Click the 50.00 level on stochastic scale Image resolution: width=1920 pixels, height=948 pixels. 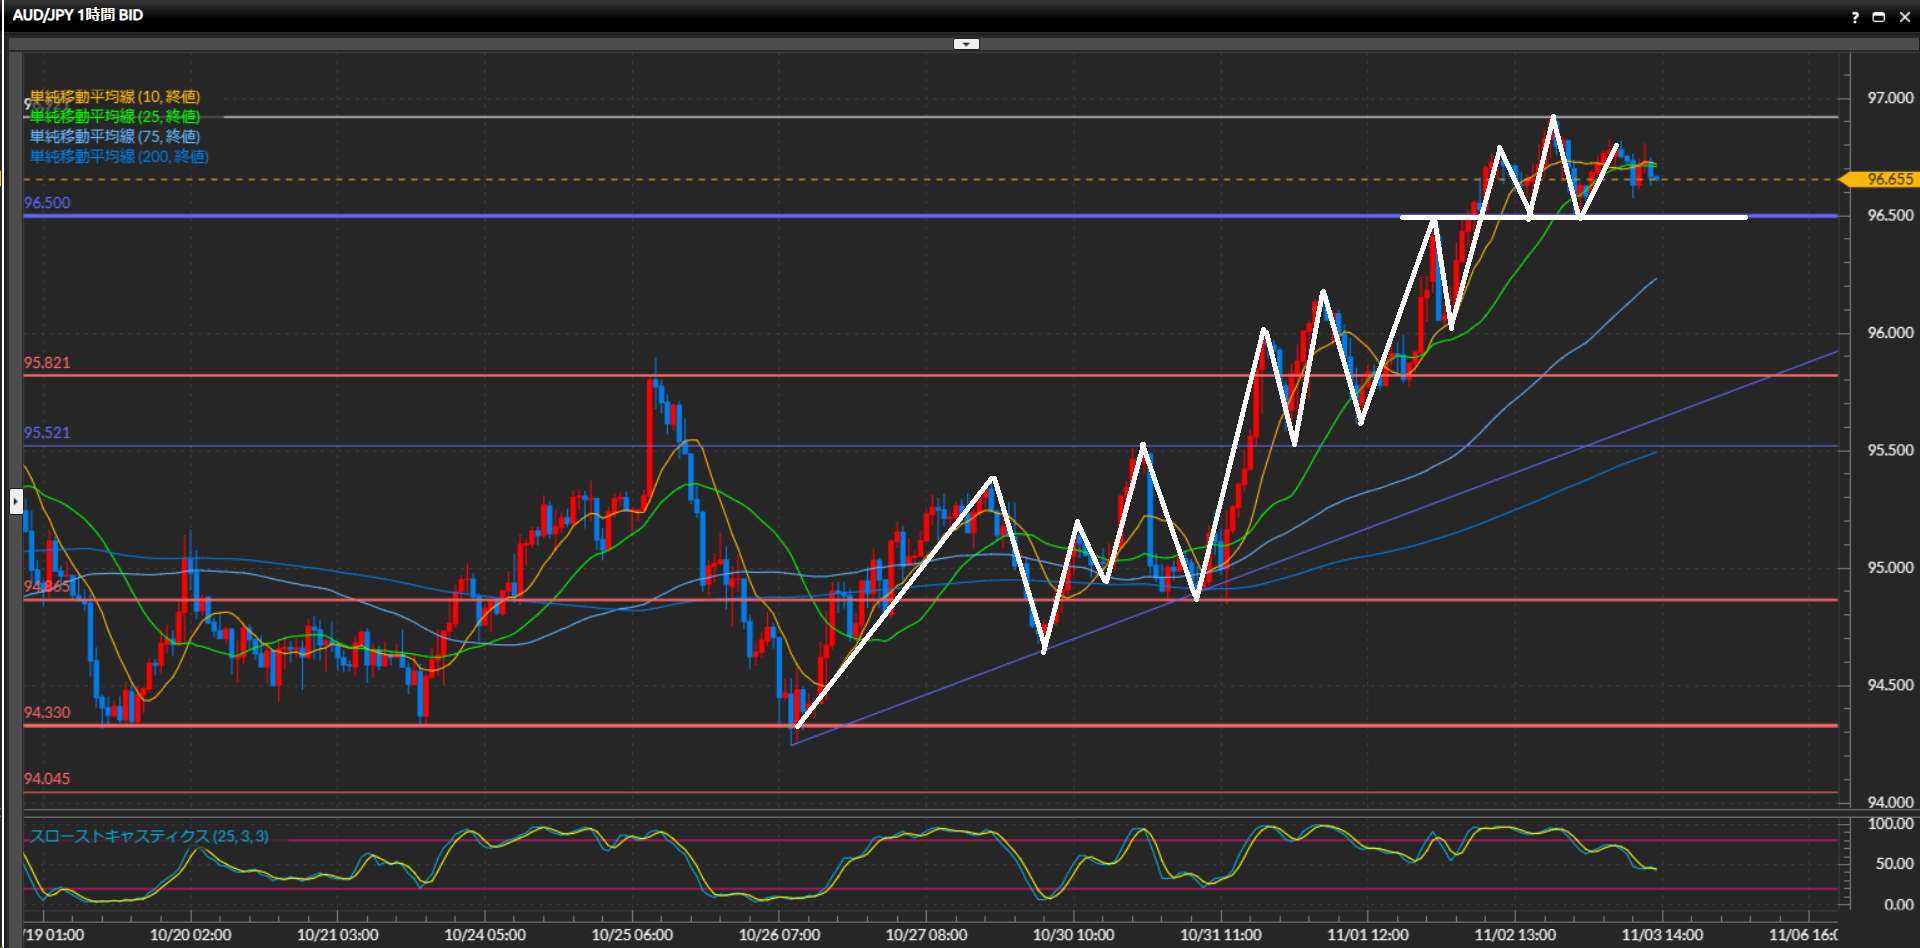[x=1894, y=864]
